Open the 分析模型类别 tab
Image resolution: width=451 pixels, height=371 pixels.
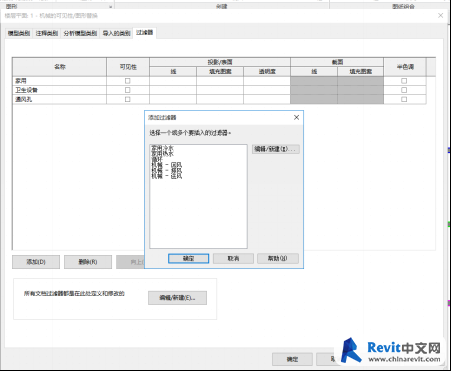click(x=80, y=33)
